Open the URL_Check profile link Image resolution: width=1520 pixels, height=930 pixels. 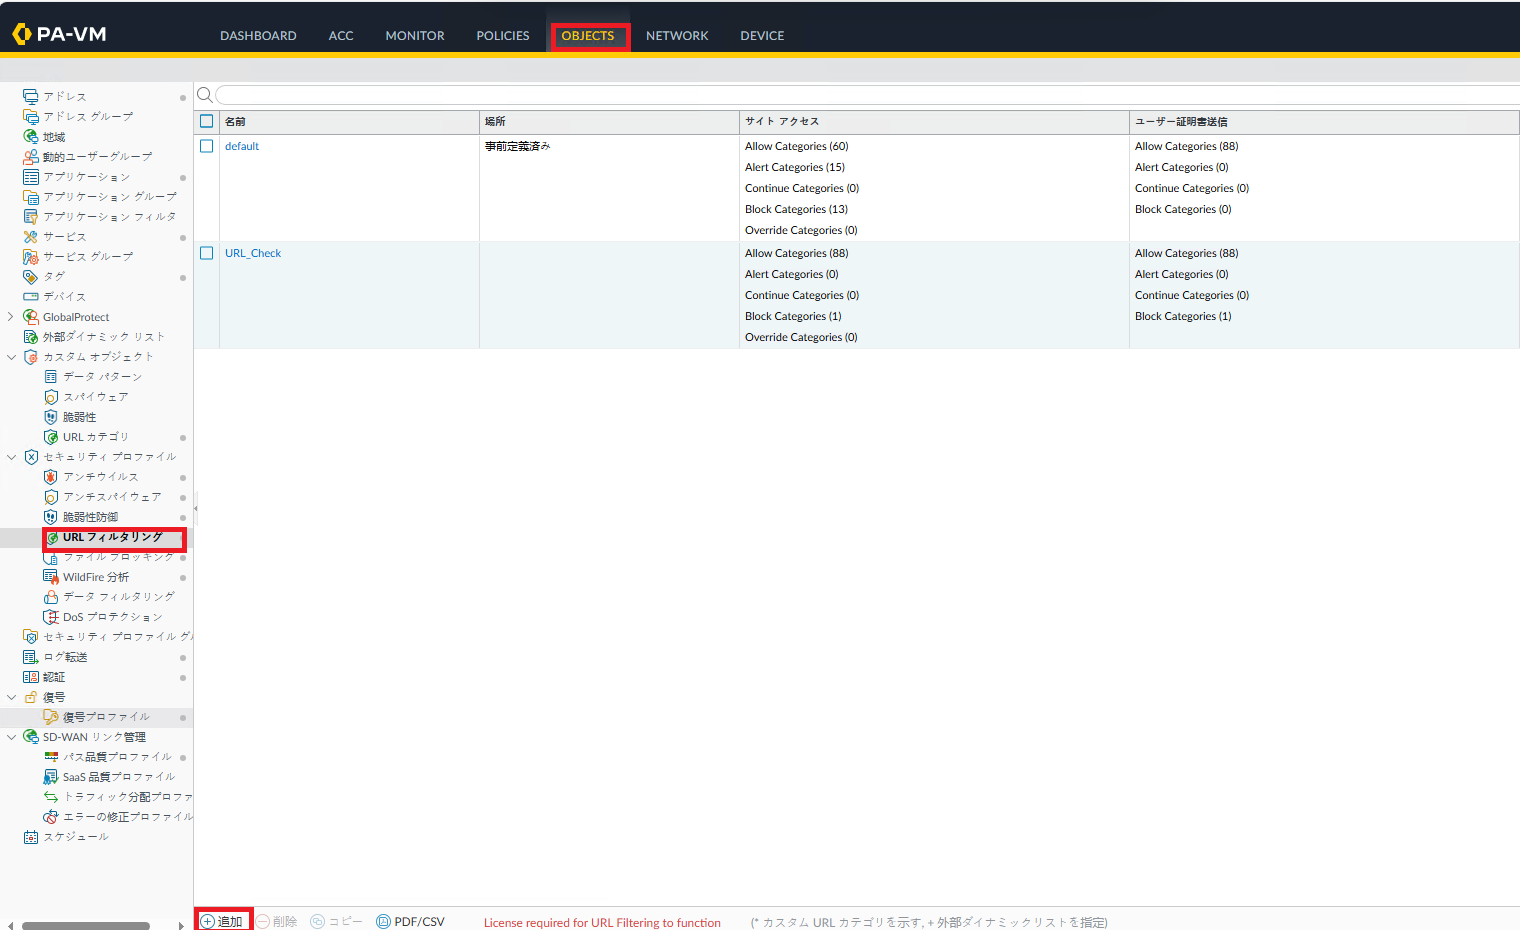(x=253, y=253)
